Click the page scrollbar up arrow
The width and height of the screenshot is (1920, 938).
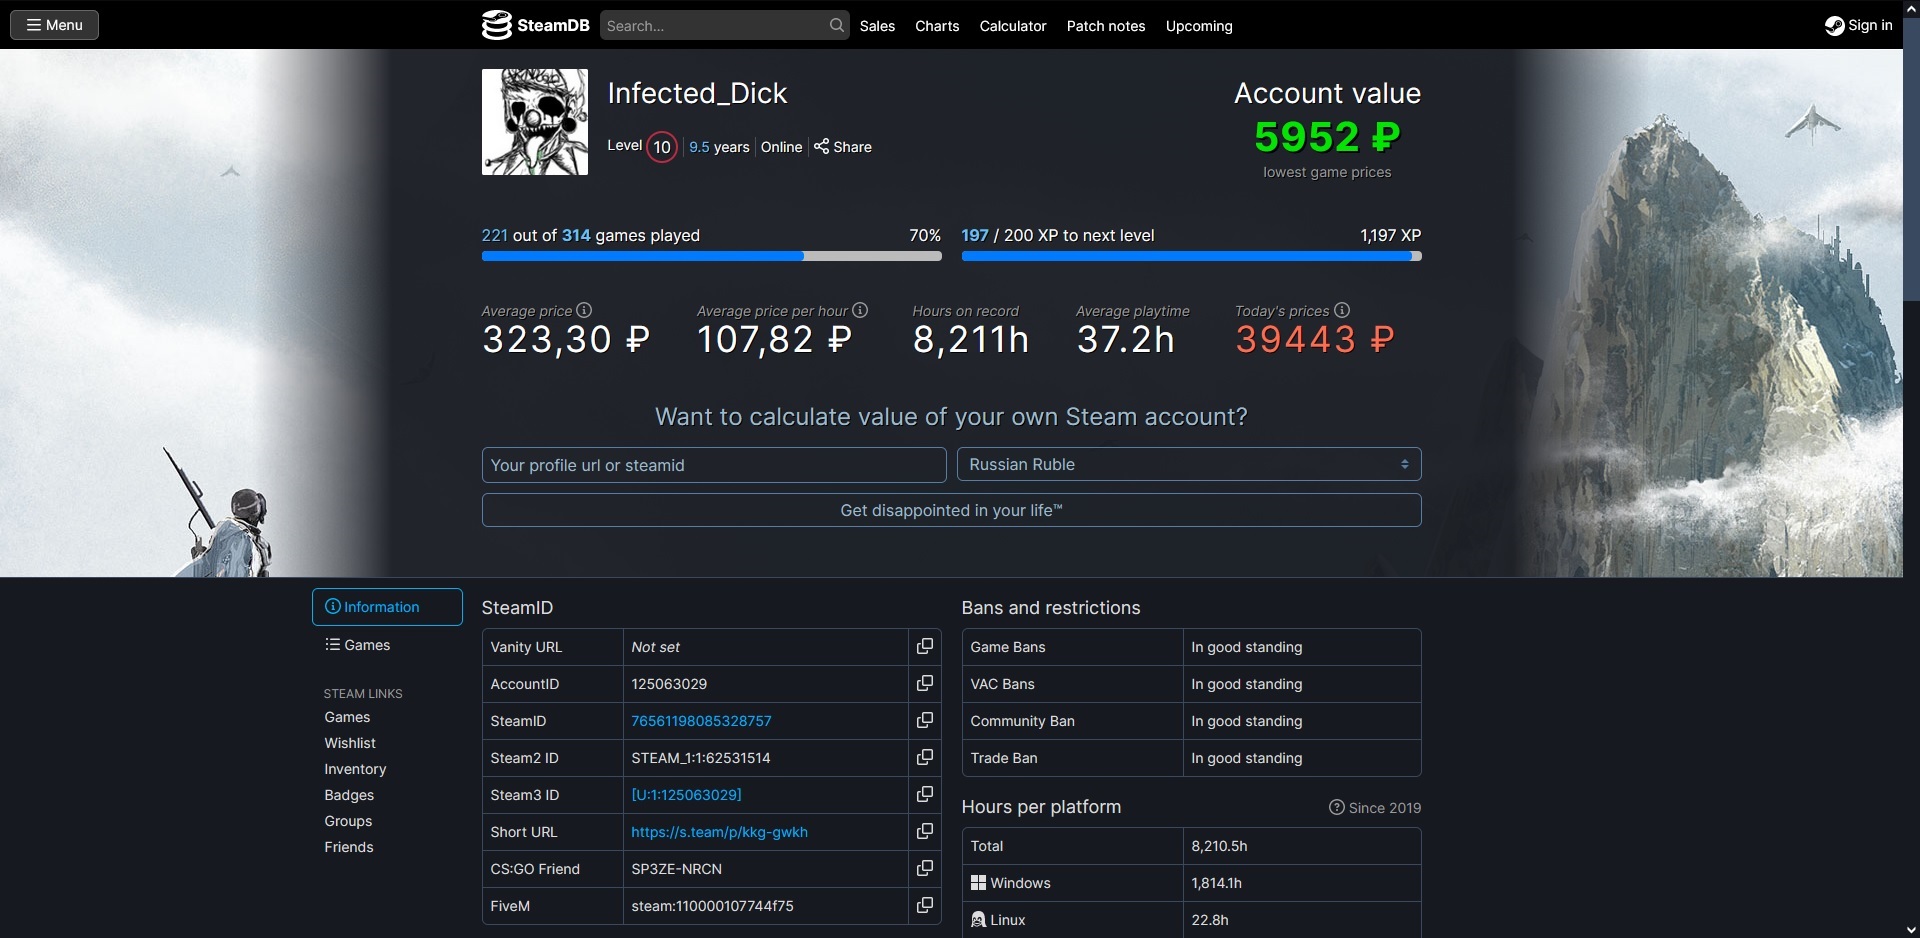coord(1911,8)
